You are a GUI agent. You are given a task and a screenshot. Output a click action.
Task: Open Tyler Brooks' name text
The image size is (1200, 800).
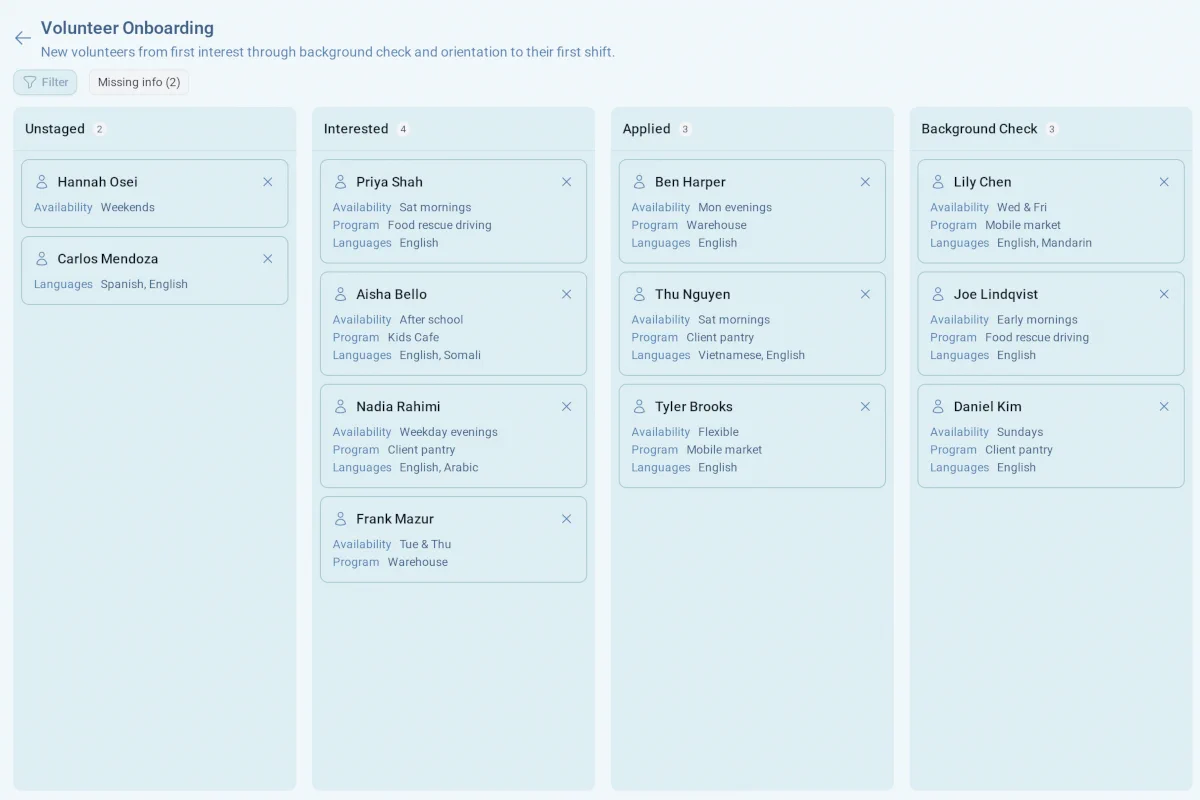pyautogui.click(x=694, y=407)
